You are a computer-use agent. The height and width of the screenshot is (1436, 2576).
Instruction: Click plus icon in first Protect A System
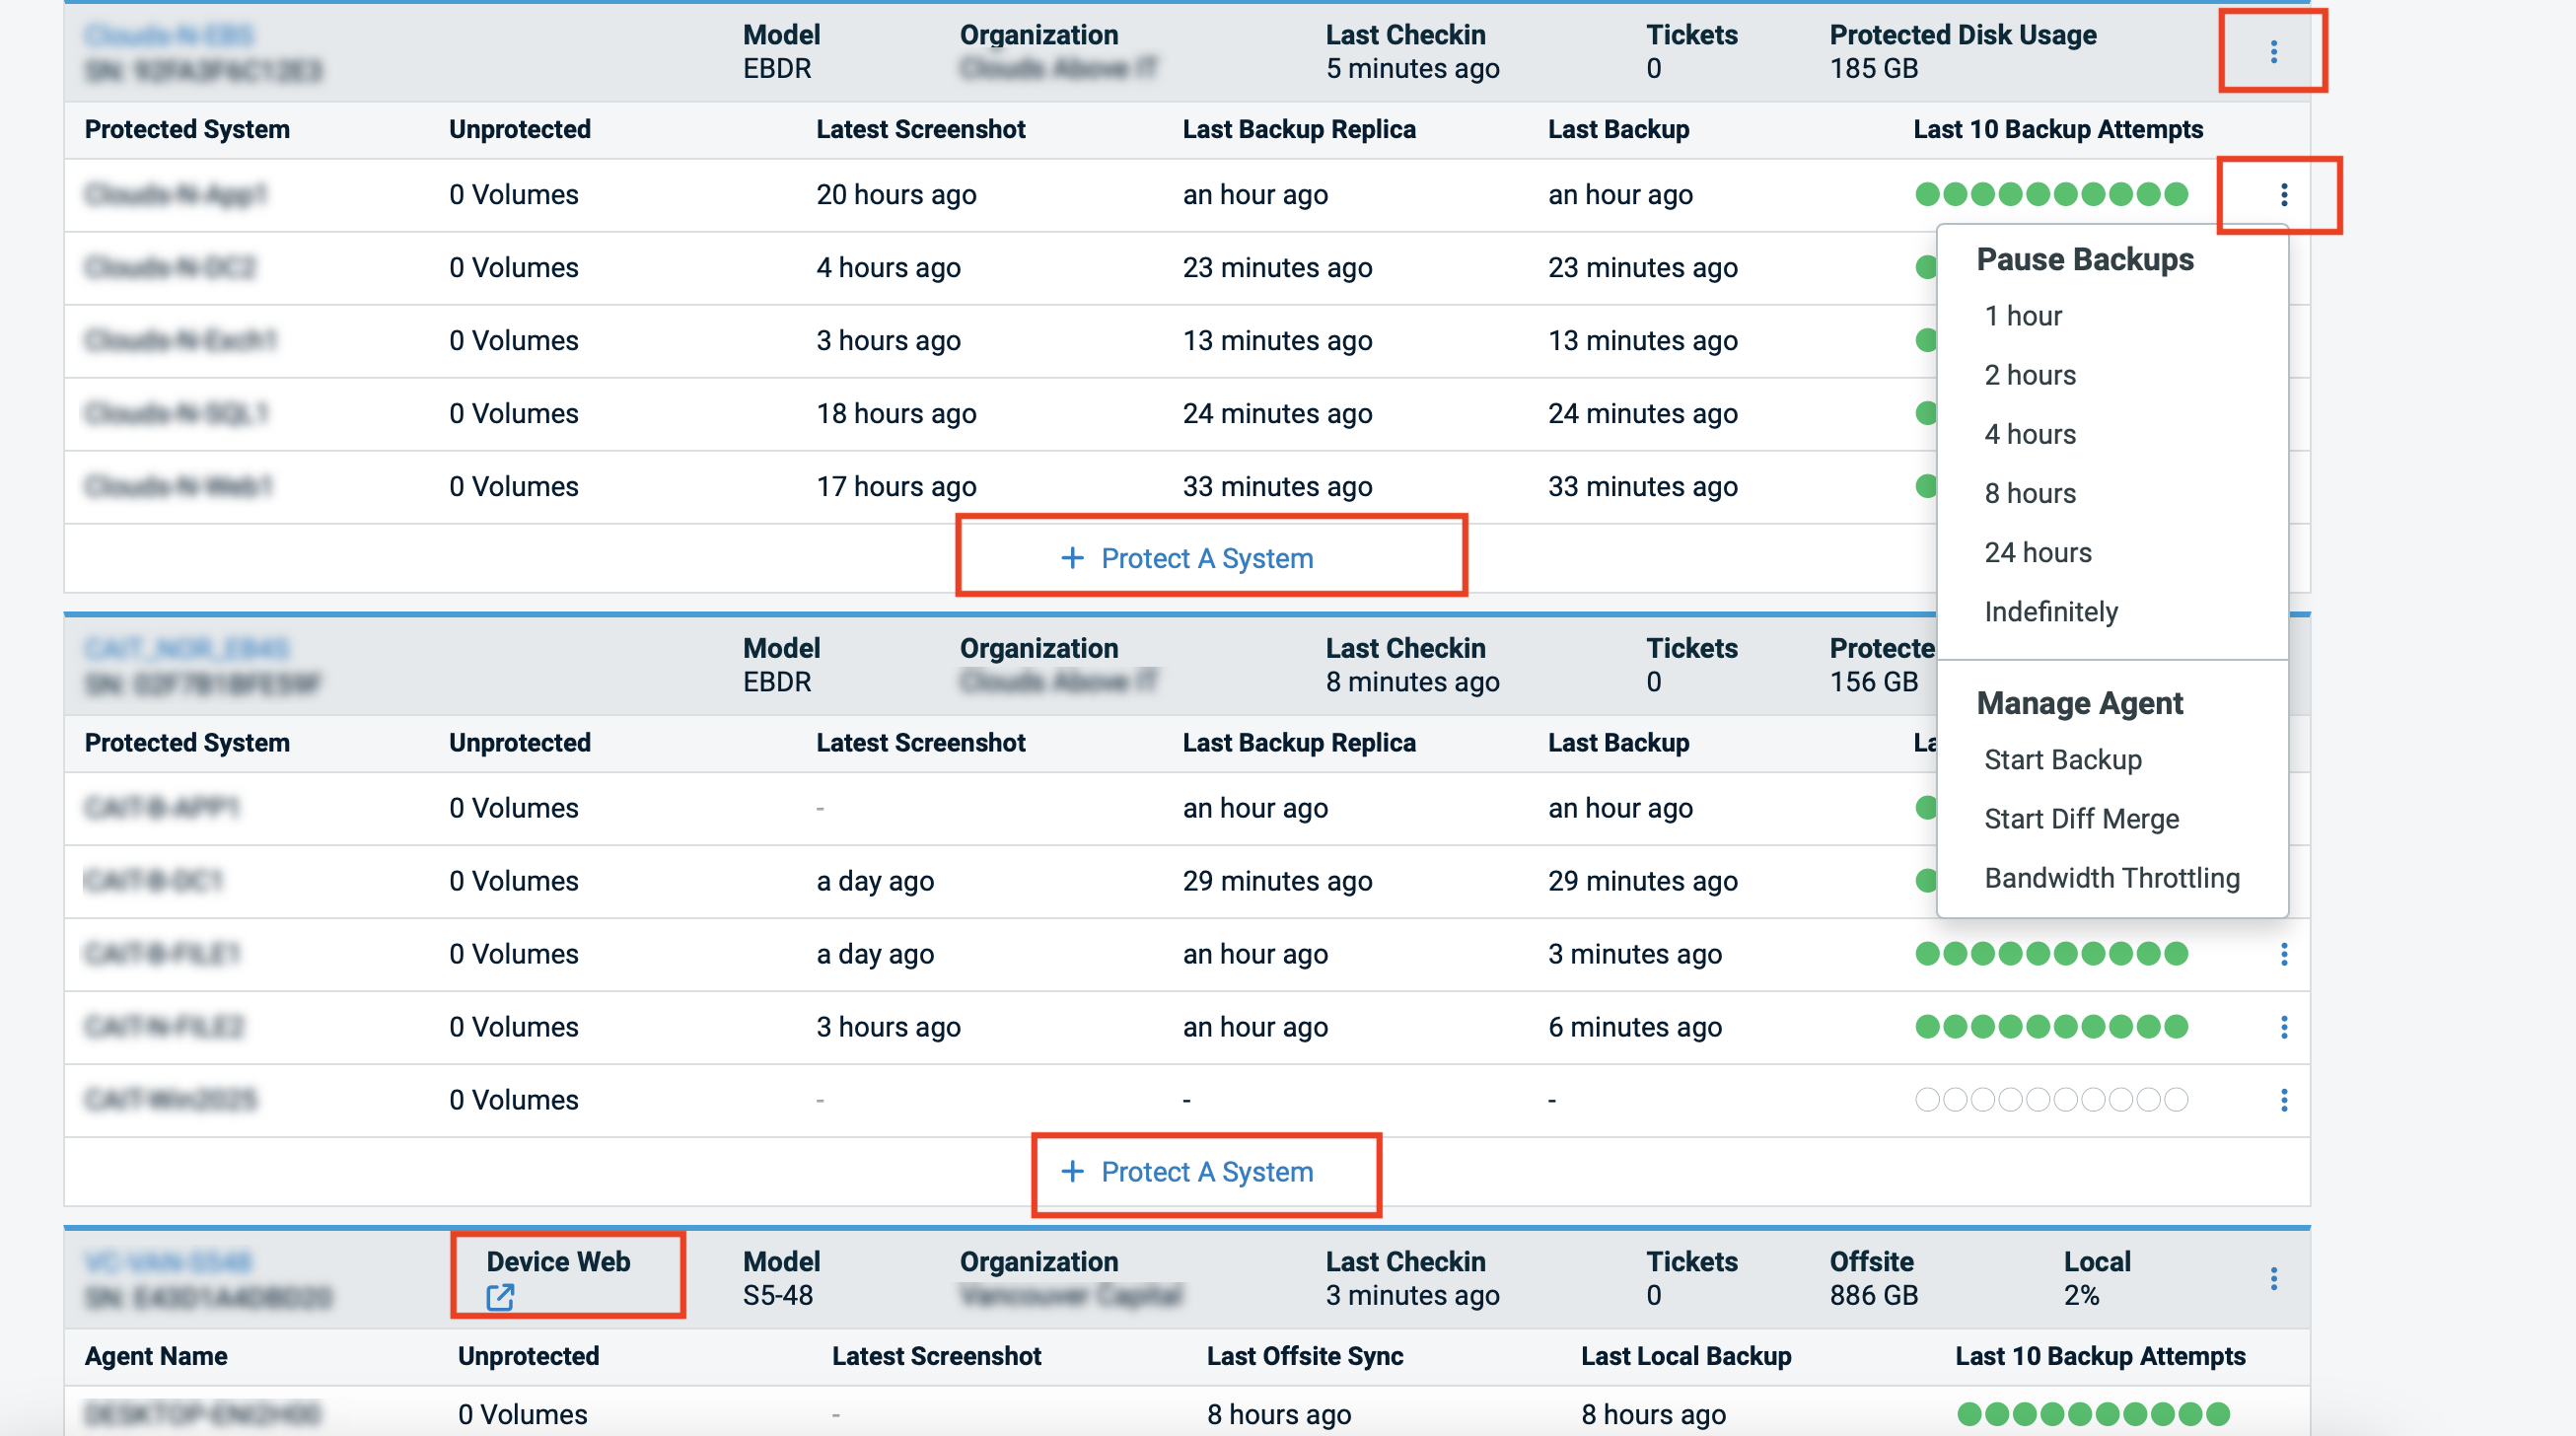(1072, 558)
